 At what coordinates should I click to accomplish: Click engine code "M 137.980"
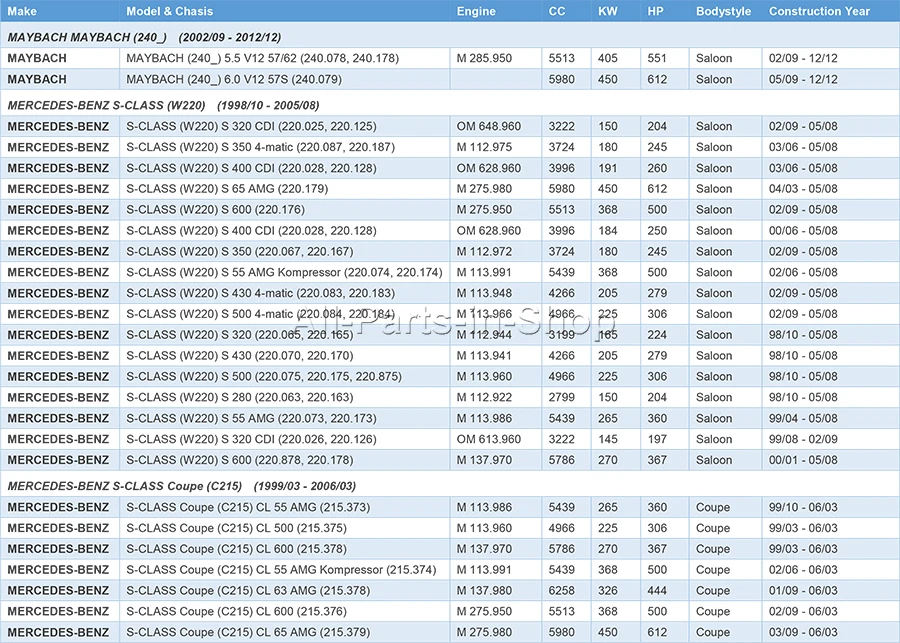(x=484, y=591)
